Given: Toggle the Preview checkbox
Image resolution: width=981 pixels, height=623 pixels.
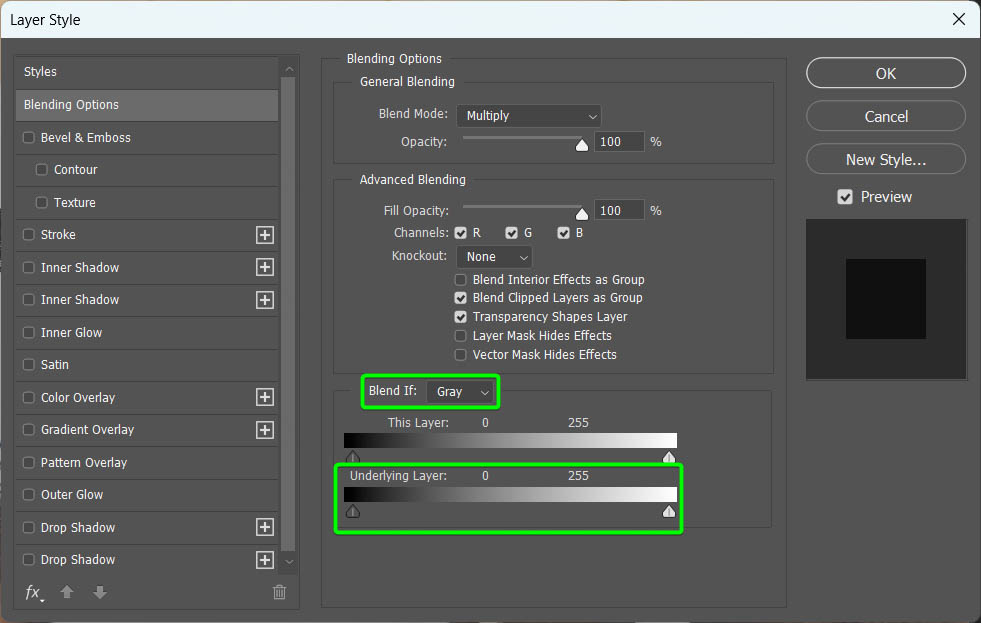Looking at the screenshot, I should pos(845,197).
